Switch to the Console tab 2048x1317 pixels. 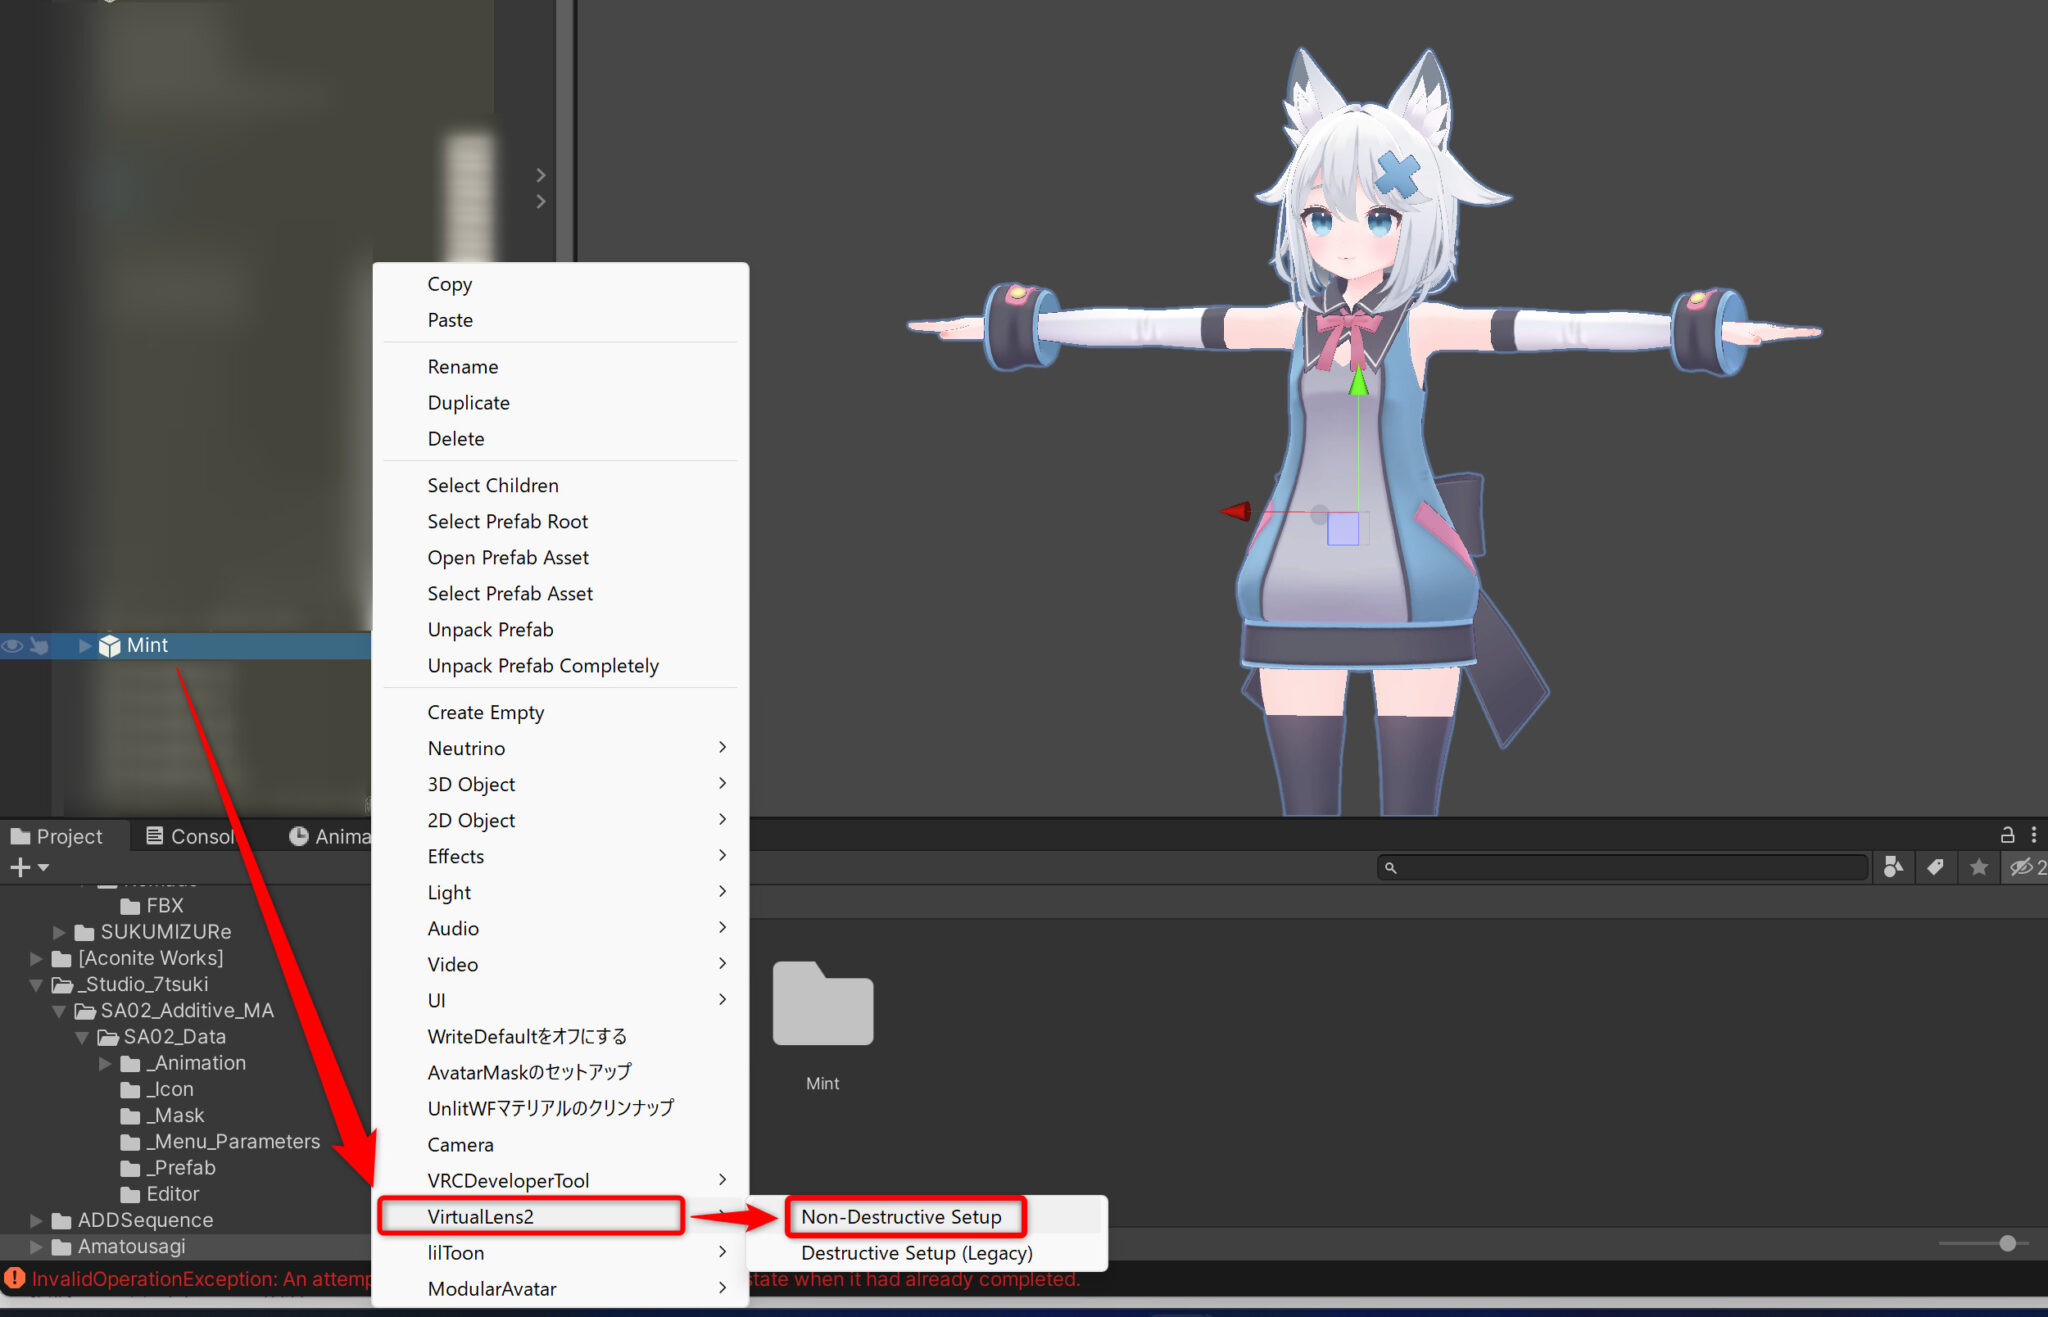190,836
